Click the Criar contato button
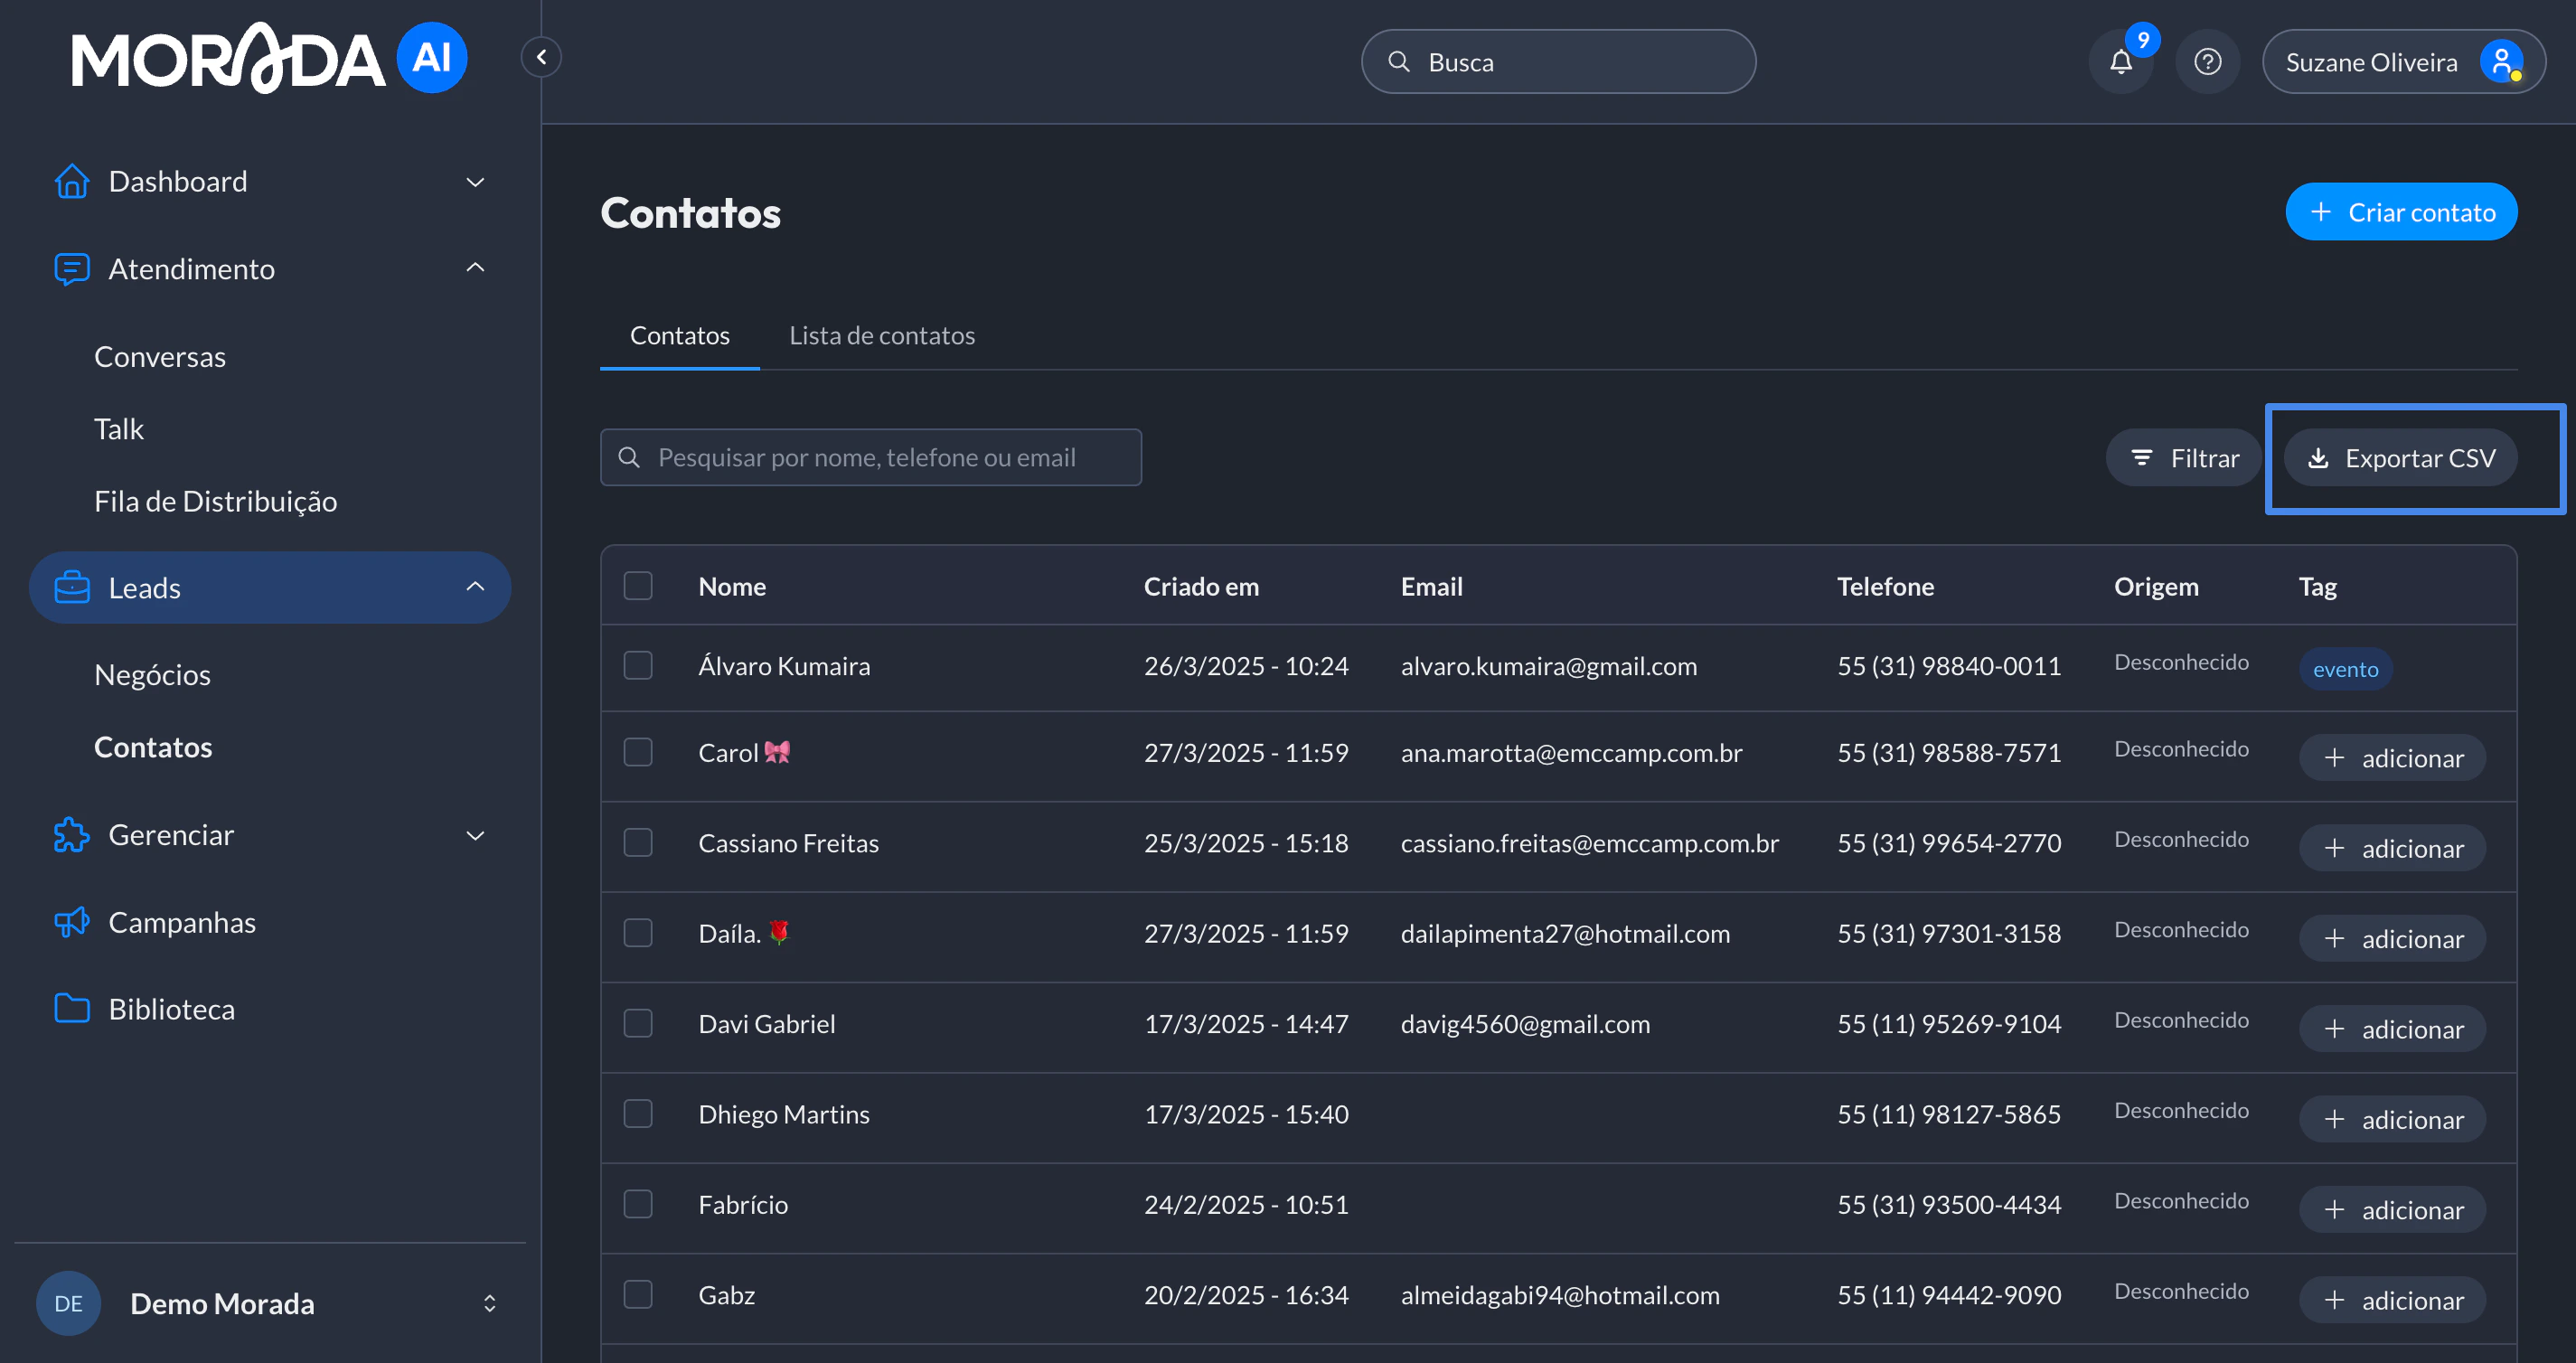 click(x=2401, y=211)
